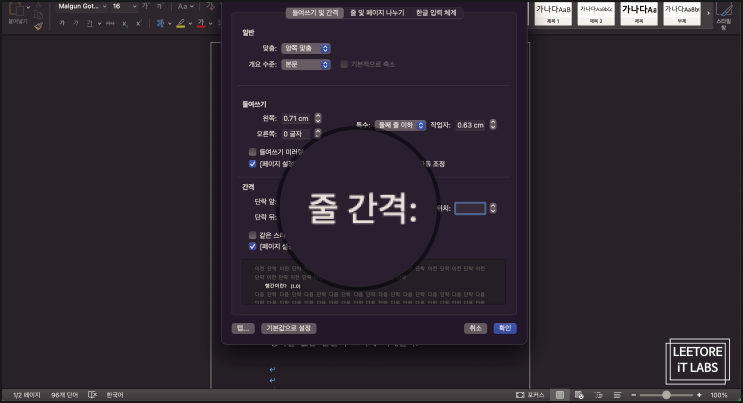Apply Superscript (x²) formatting
This screenshot has width=743, height=403.
tap(139, 23)
